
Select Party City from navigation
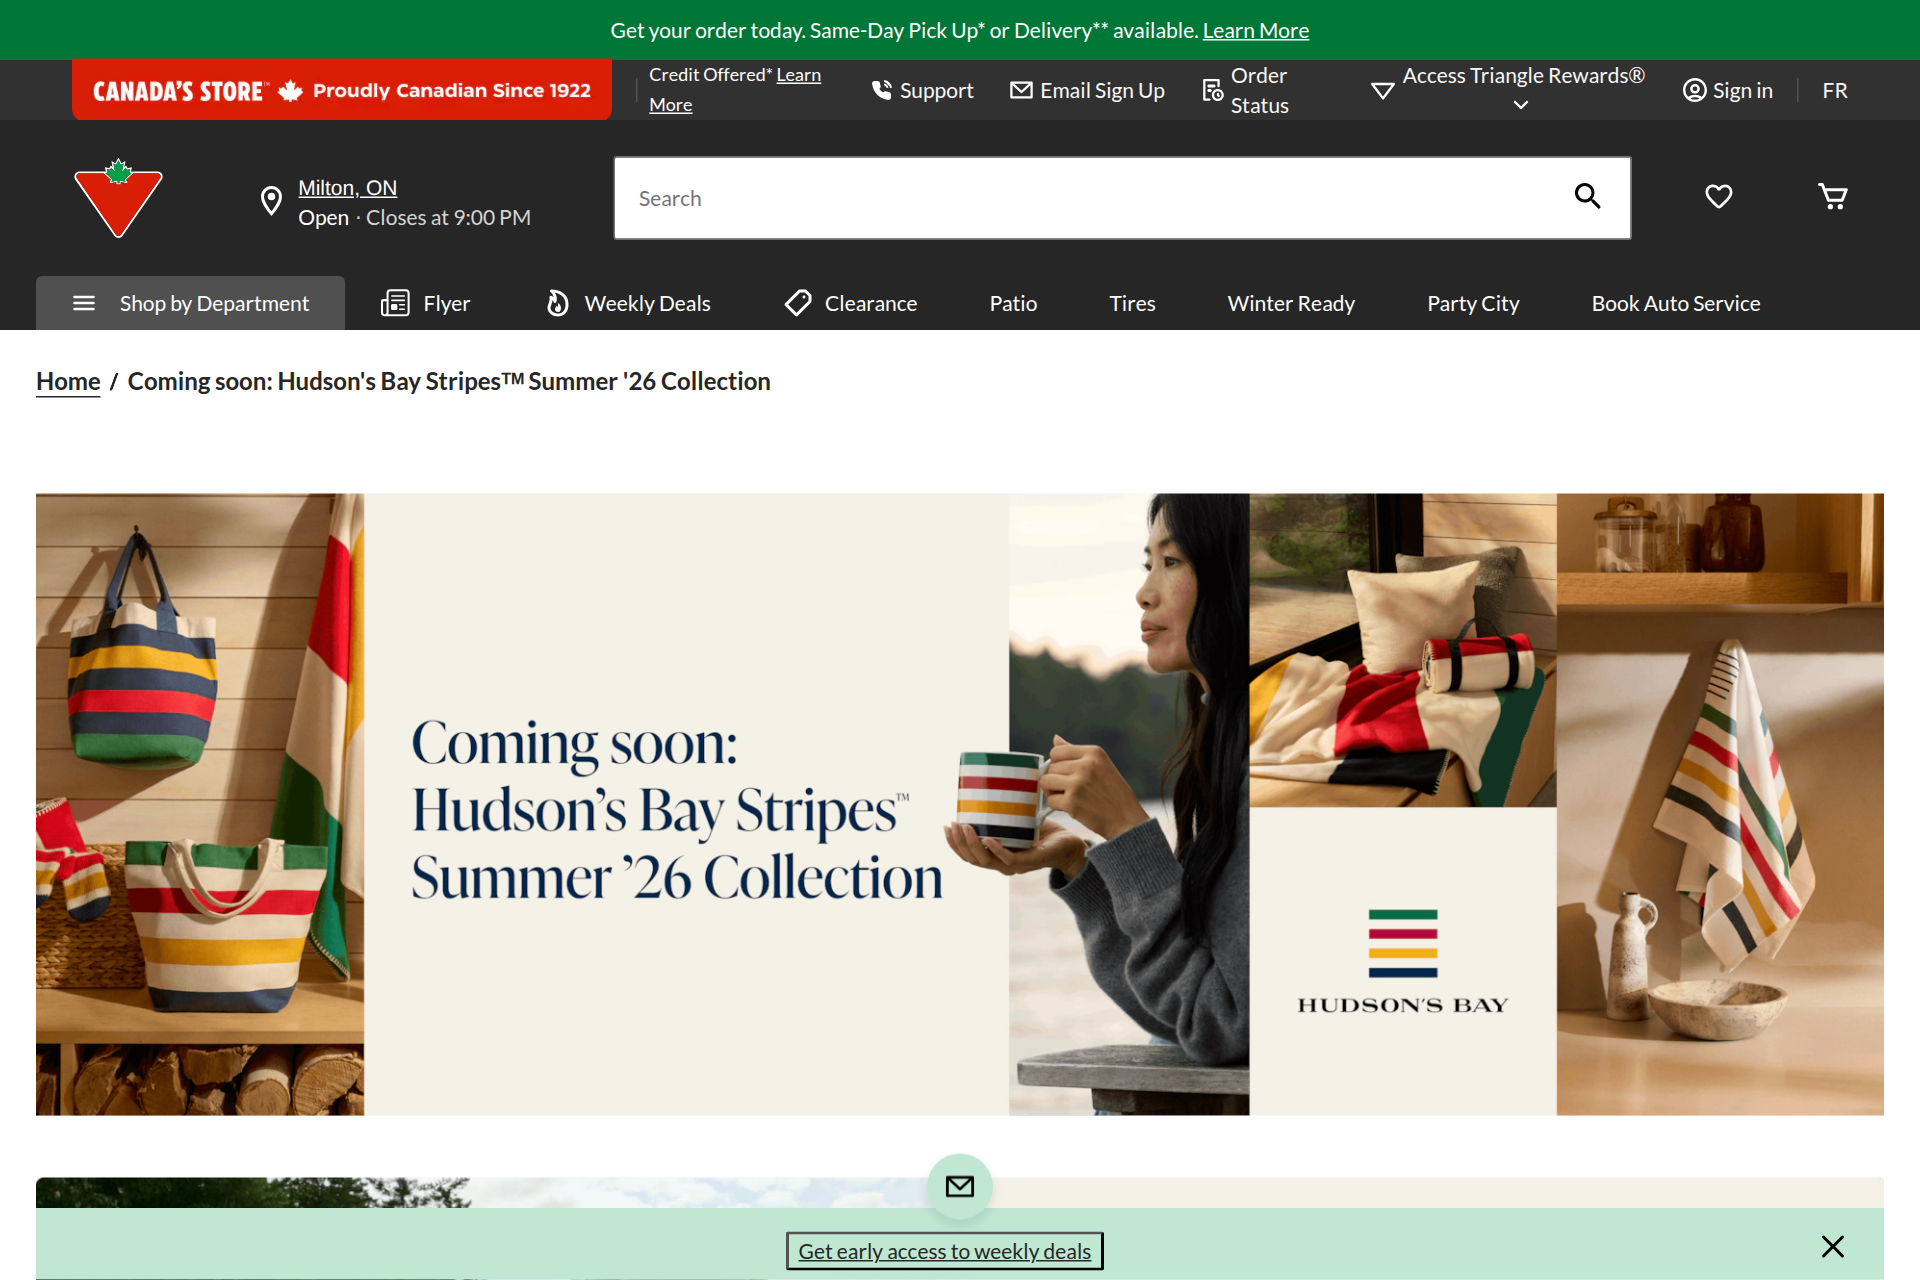coord(1472,302)
